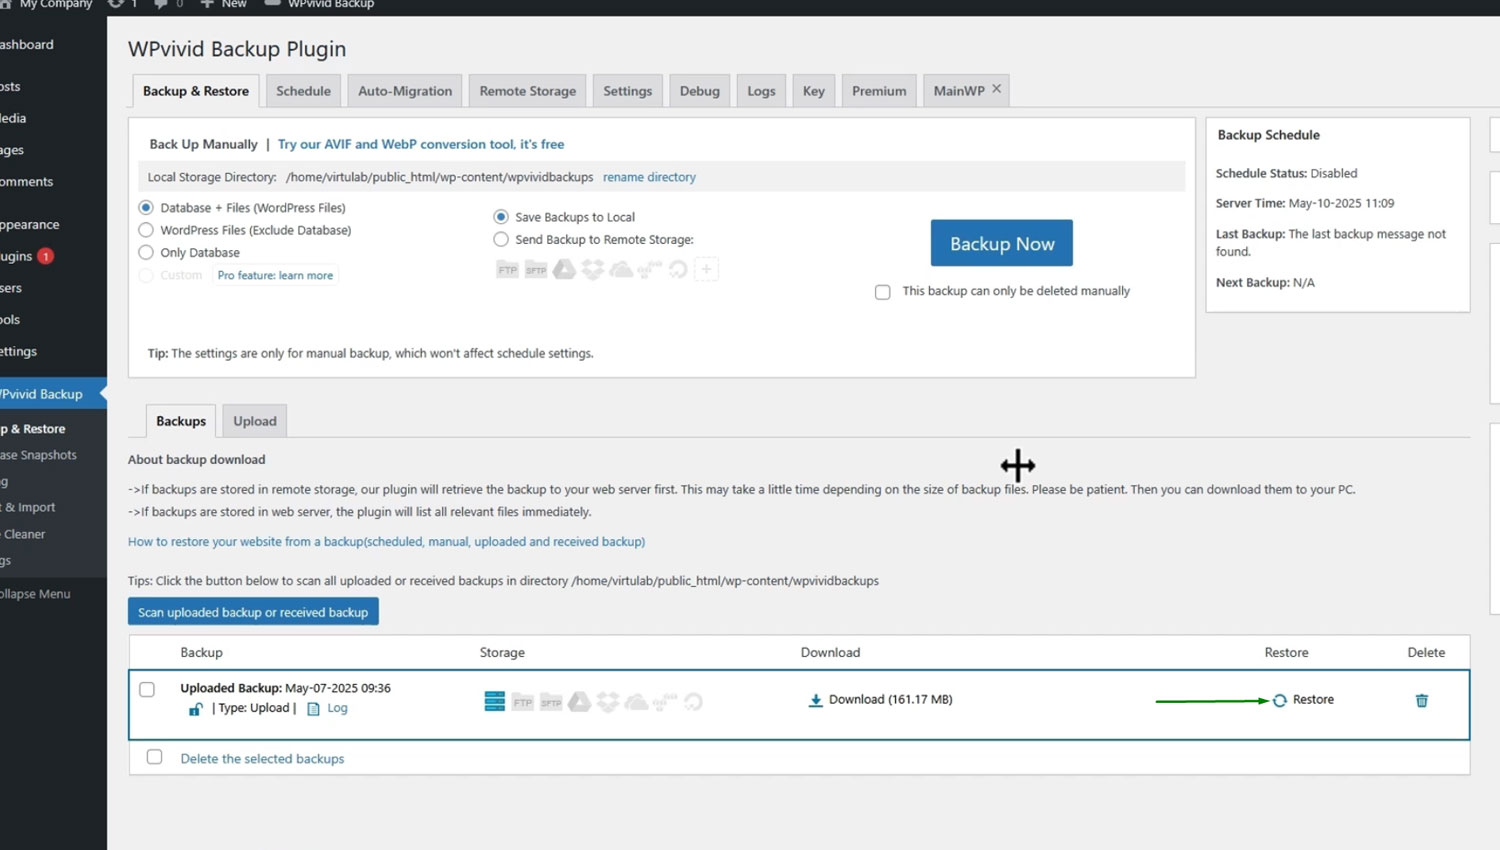Click the blue server storage icon in backup row
This screenshot has height=850, width=1500.
pyautogui.click(x=494, y=701)
